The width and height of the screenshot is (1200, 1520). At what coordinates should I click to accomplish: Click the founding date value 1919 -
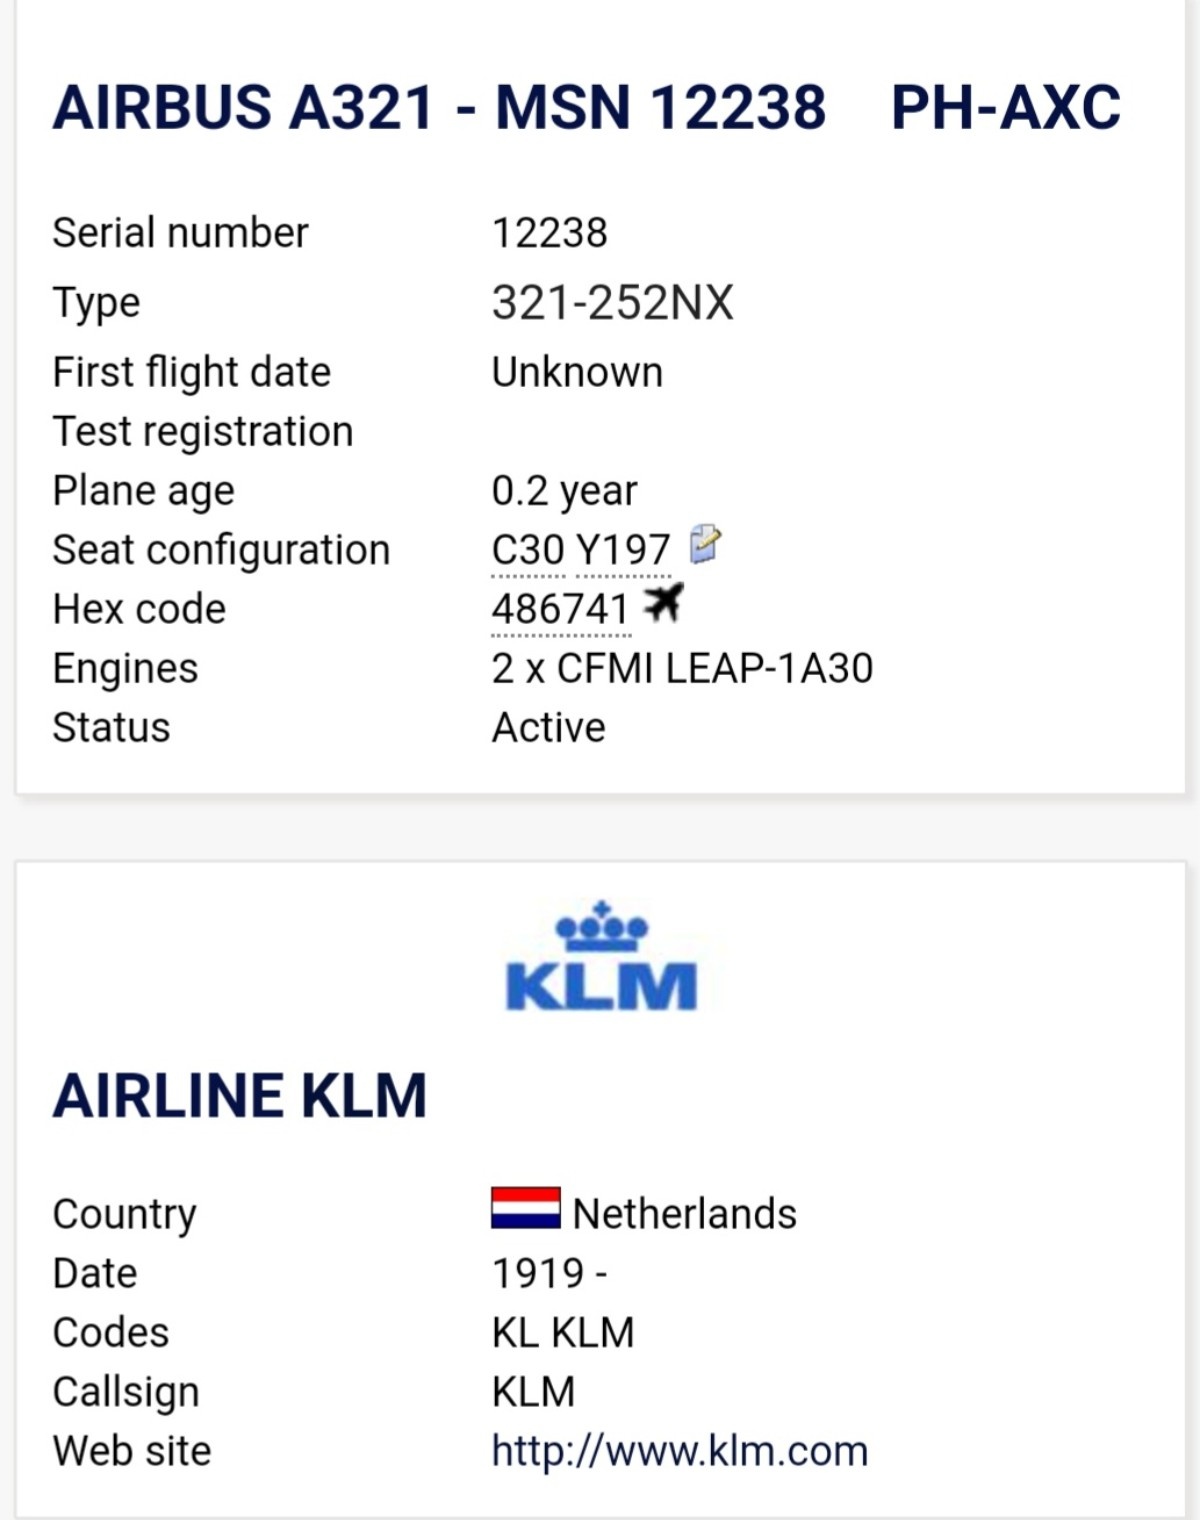pos(549,1273)
